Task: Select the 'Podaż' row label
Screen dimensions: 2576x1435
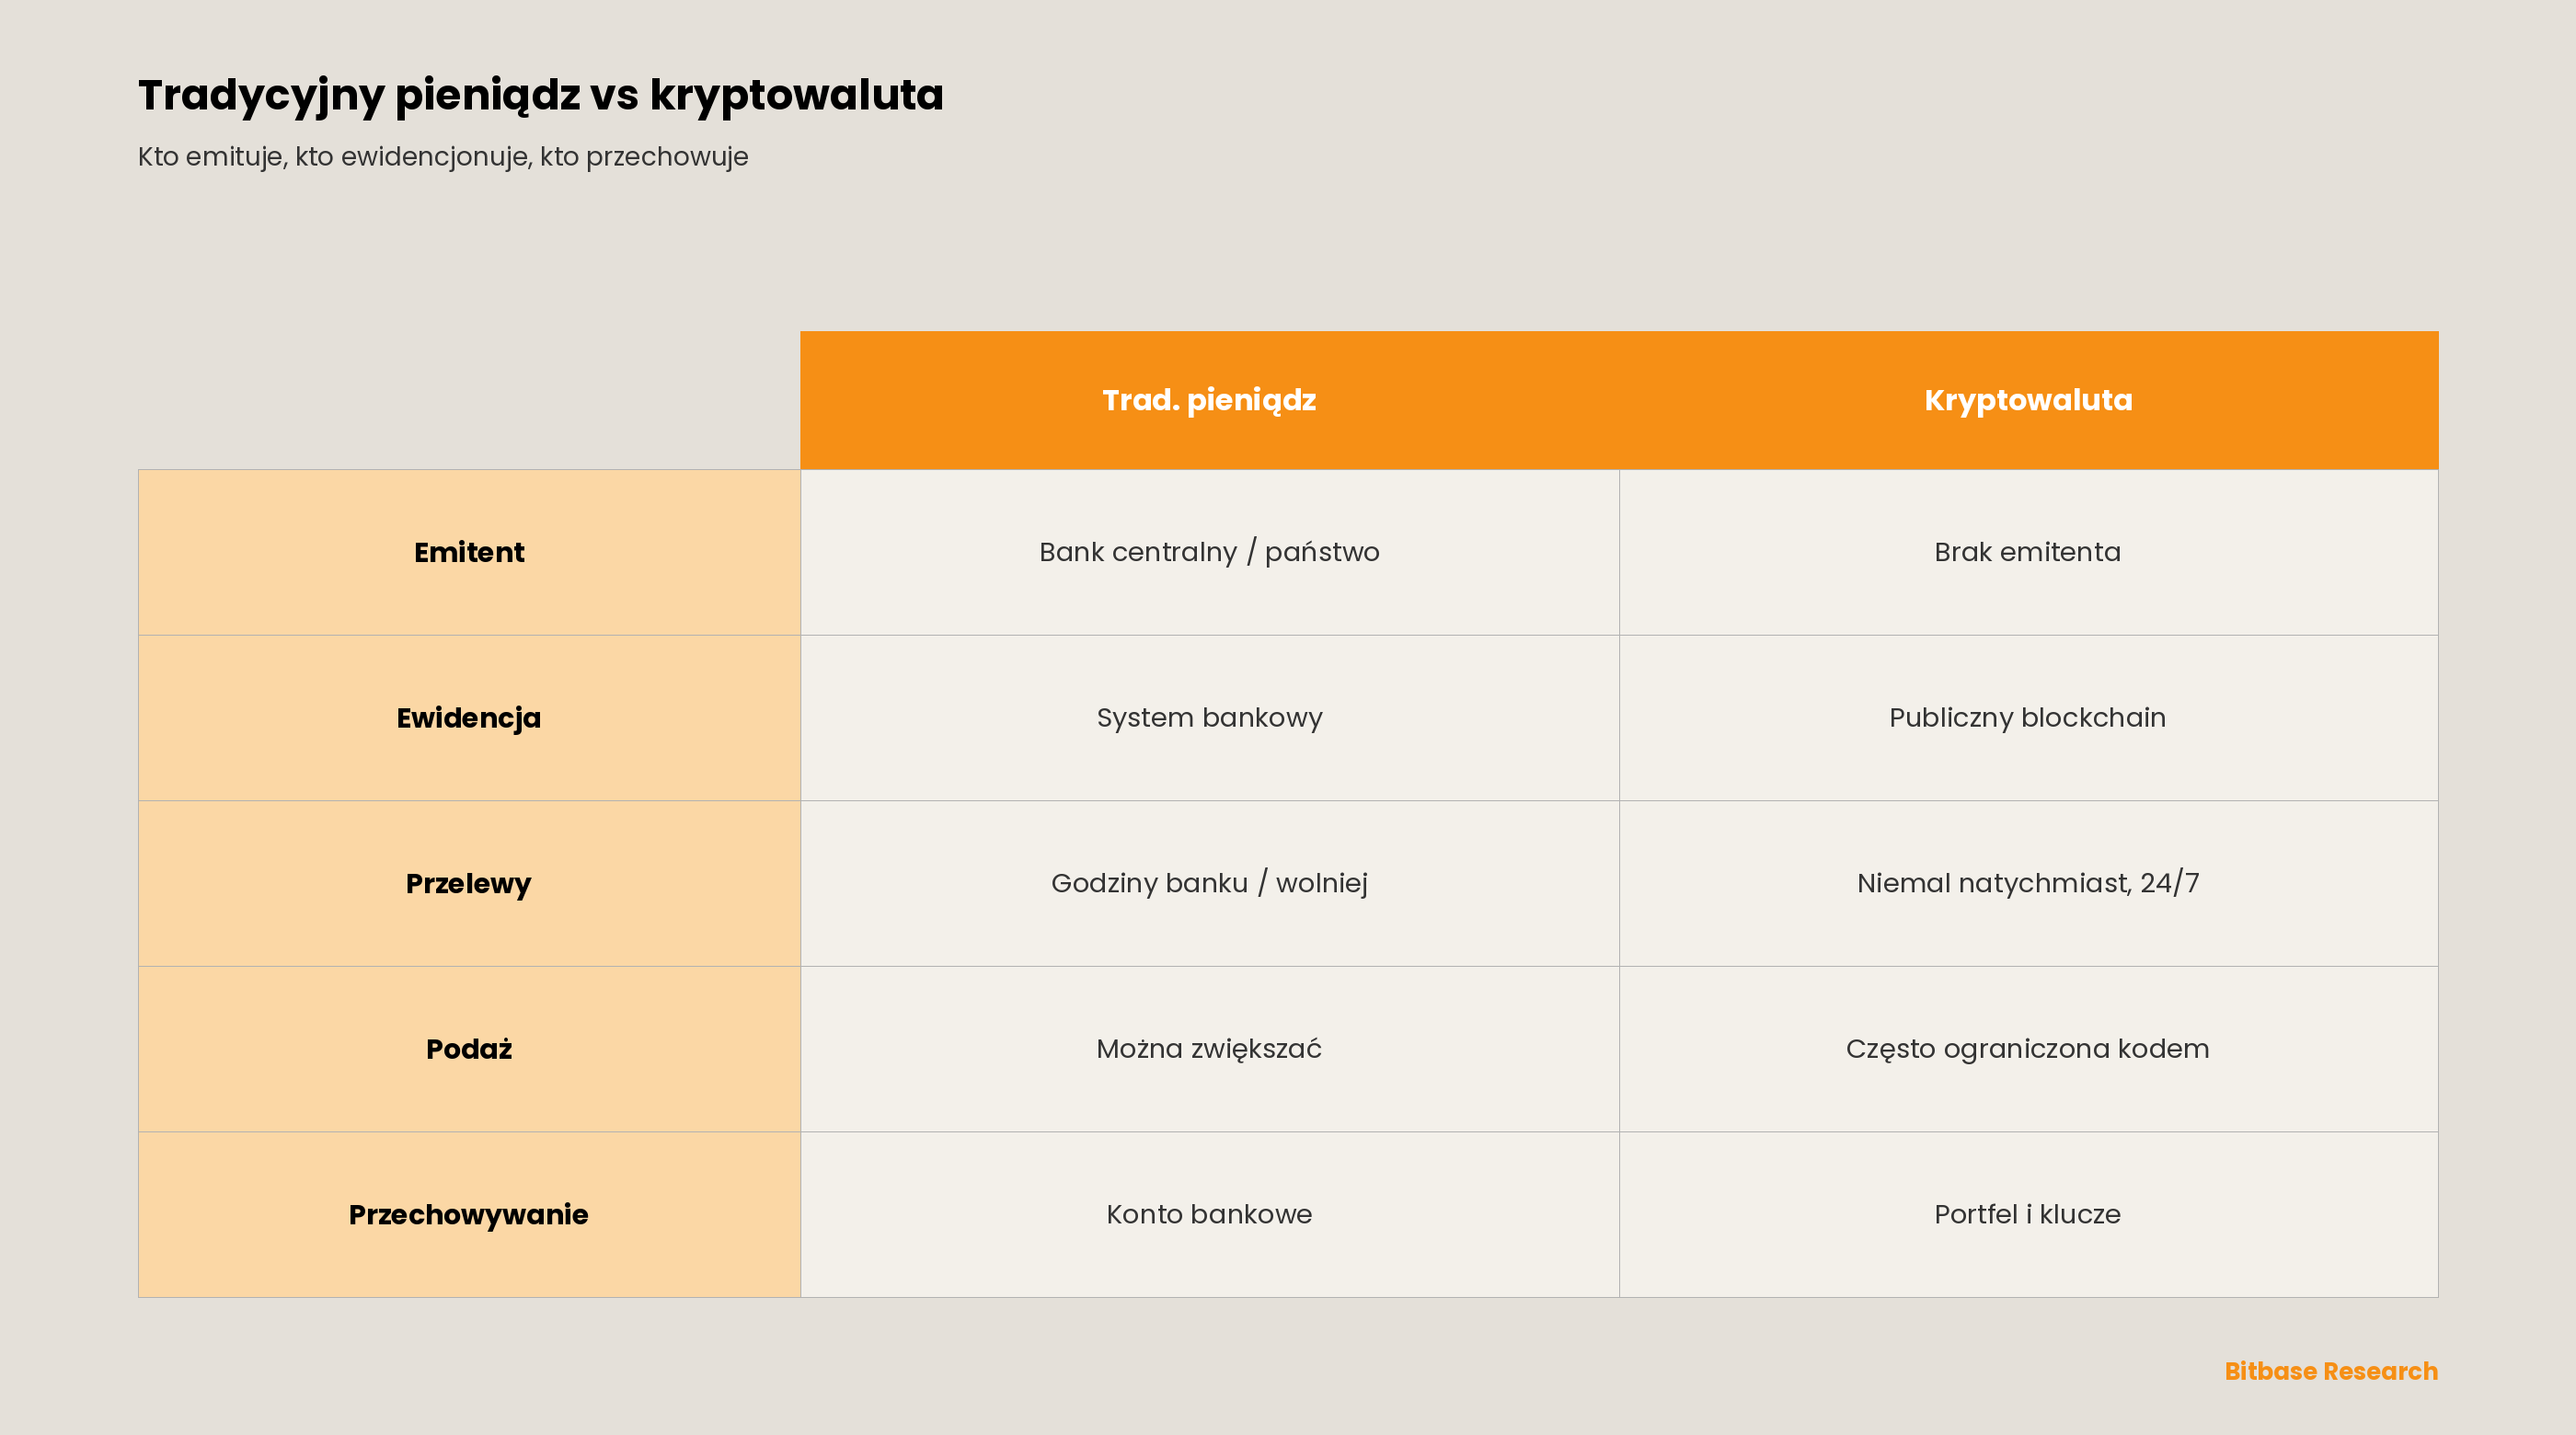Action: 469,1049
